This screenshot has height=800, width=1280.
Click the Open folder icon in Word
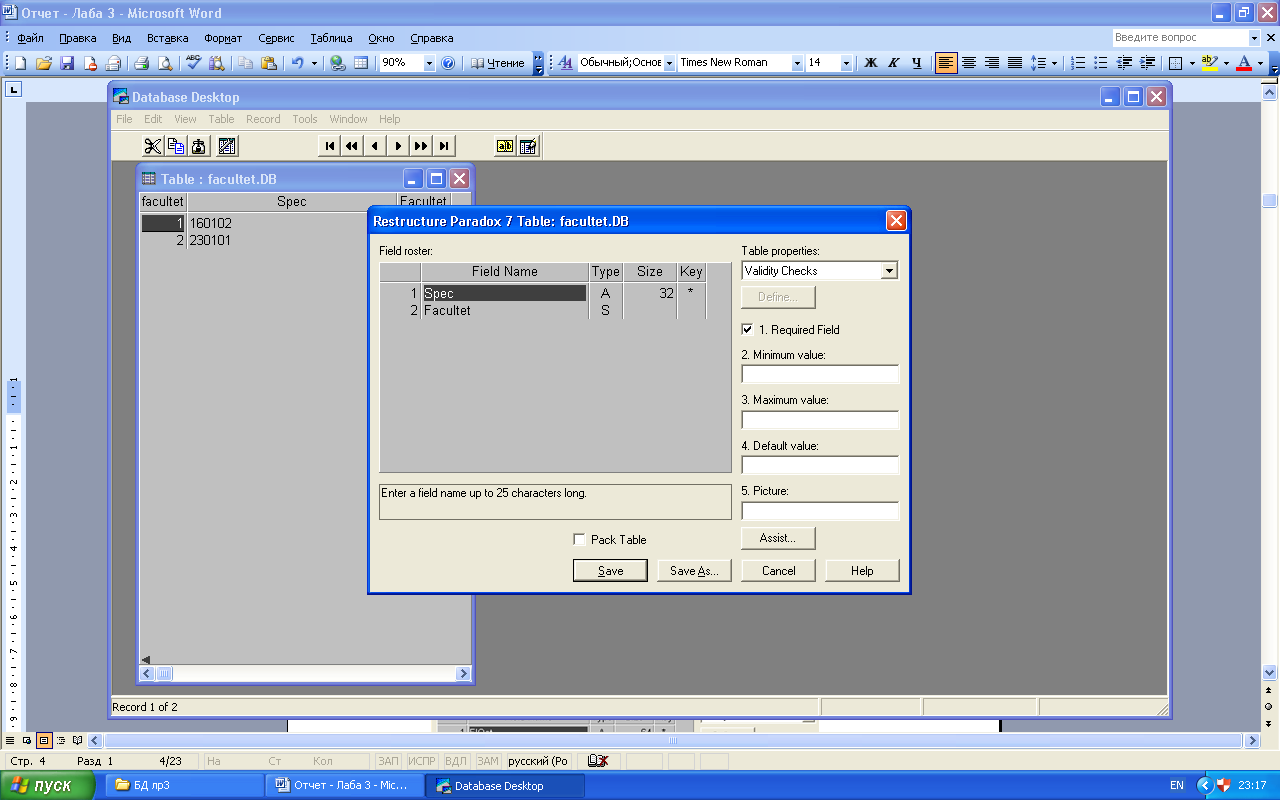pos(44,63)
